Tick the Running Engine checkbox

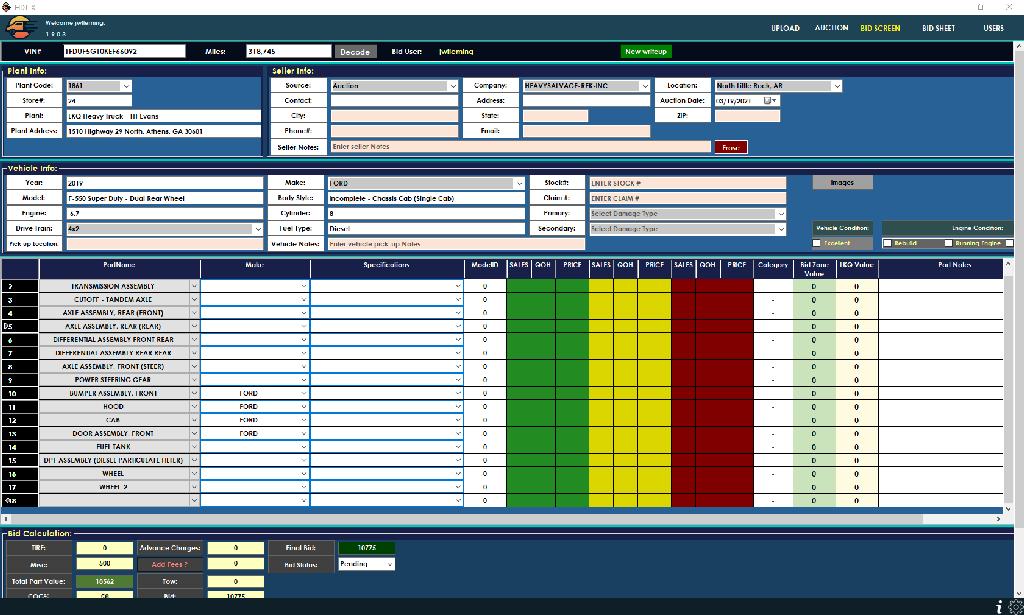[x=949, y=243]
